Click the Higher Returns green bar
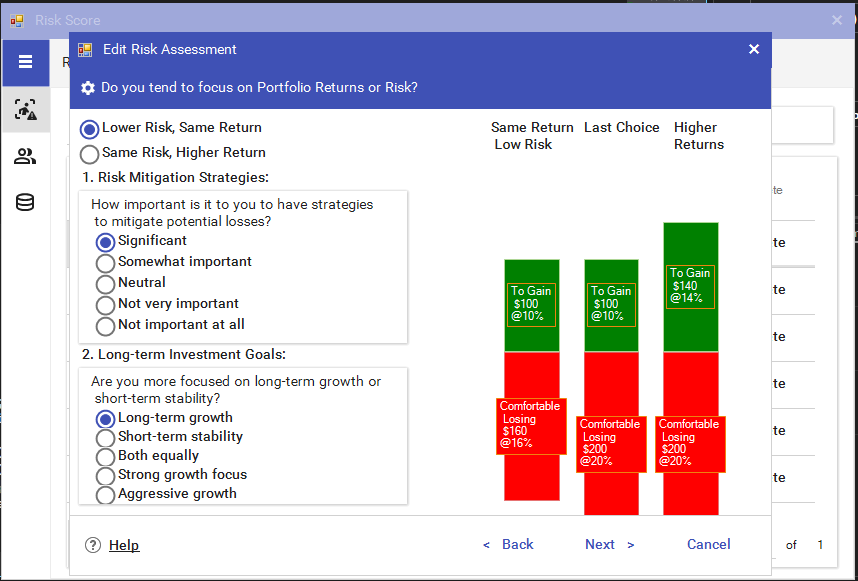858x581 pixels. (691, 287)
